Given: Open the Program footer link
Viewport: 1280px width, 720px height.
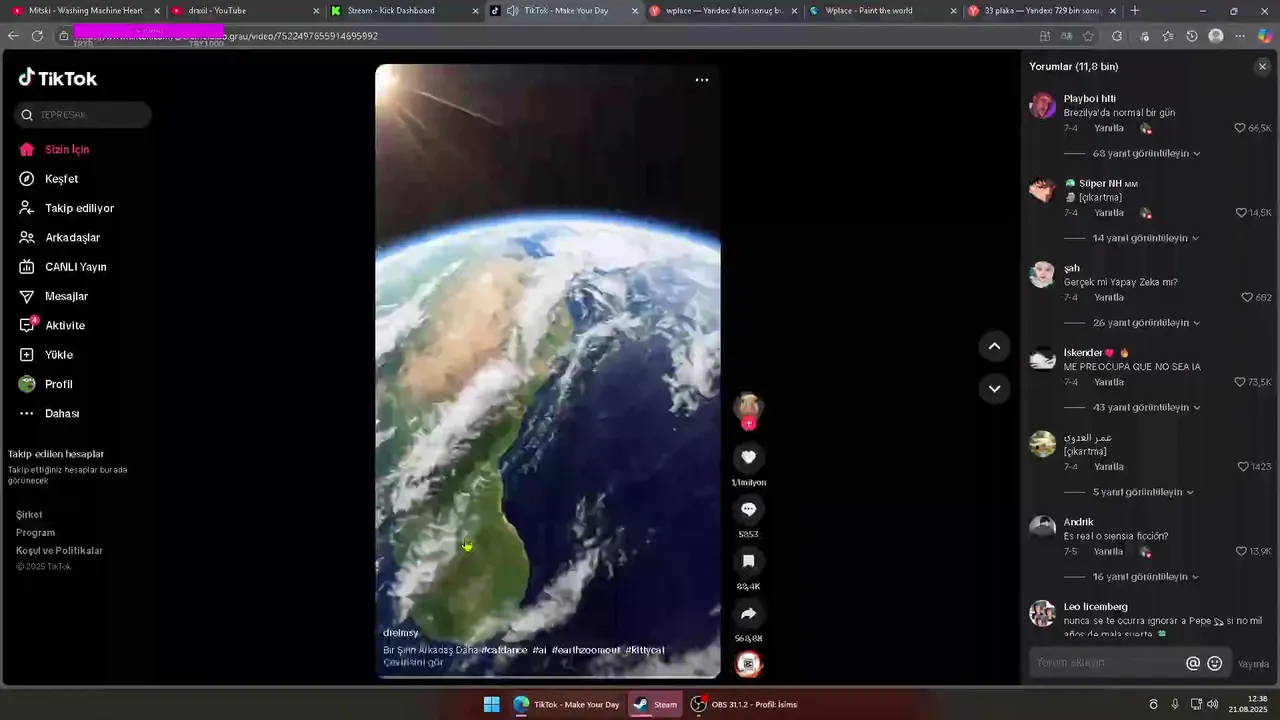Looking at the screenshot, I should (35, 533).
